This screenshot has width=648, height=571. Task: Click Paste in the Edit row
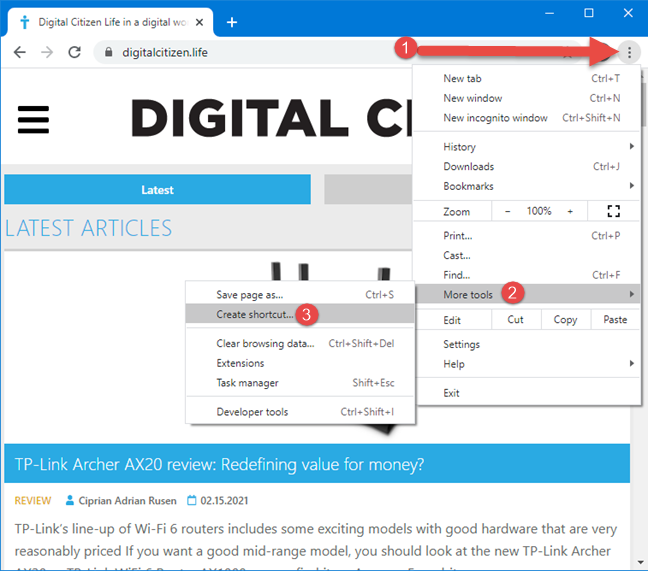coord(615,320)
